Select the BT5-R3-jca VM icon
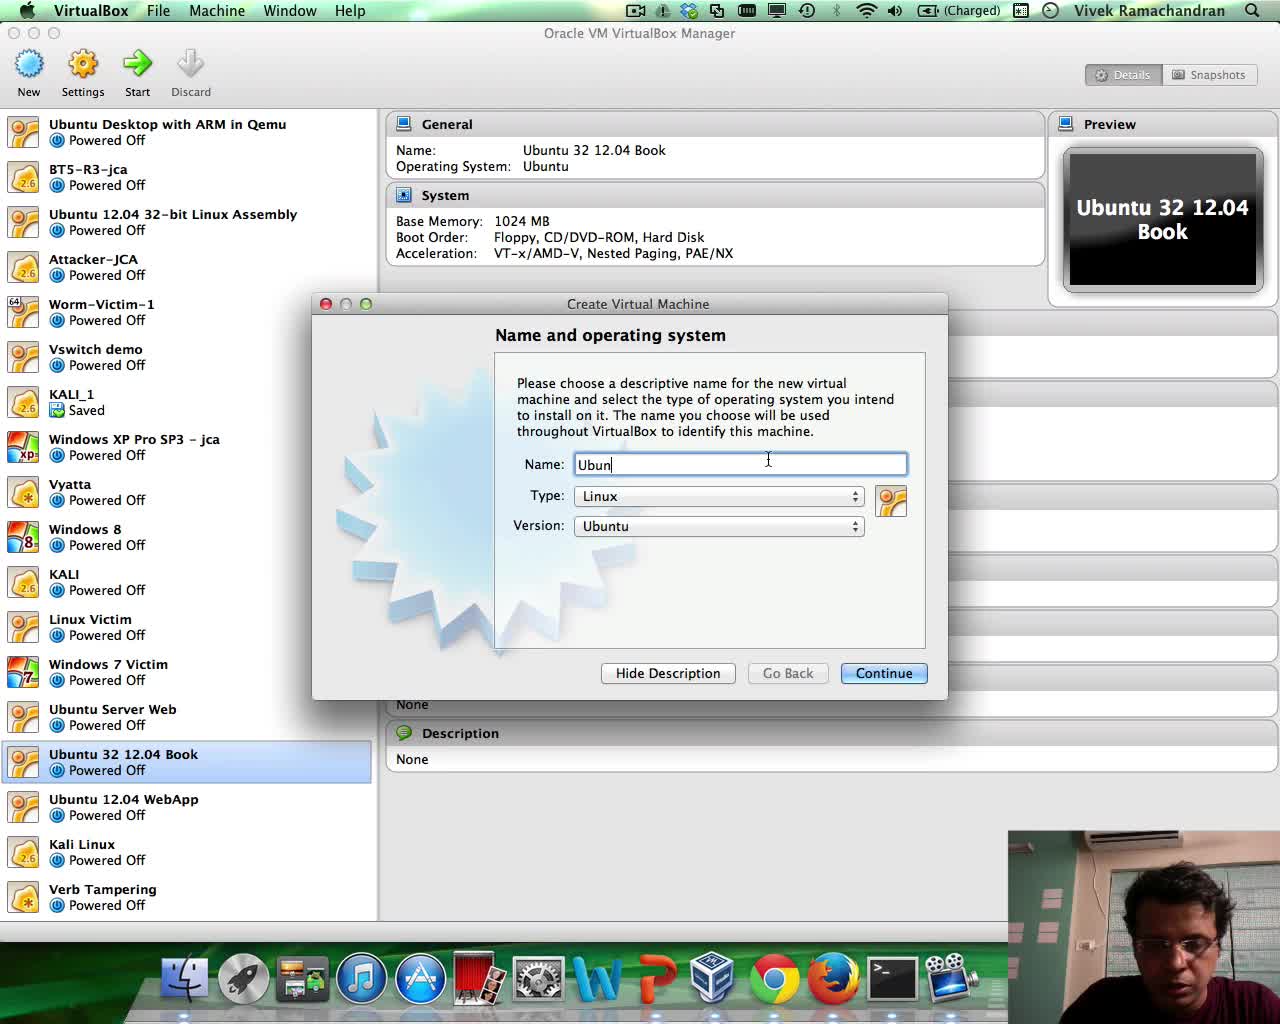 pos(23,177)
